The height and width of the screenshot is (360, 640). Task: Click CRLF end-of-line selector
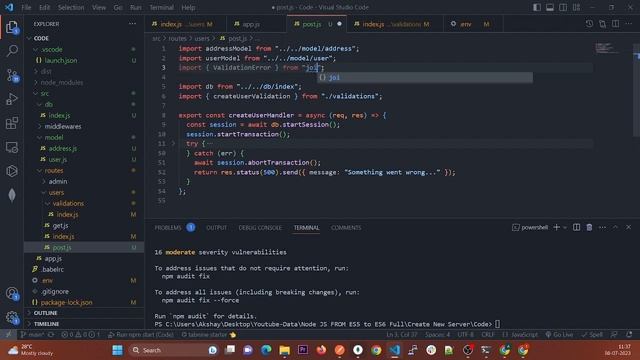pos(488,335)
